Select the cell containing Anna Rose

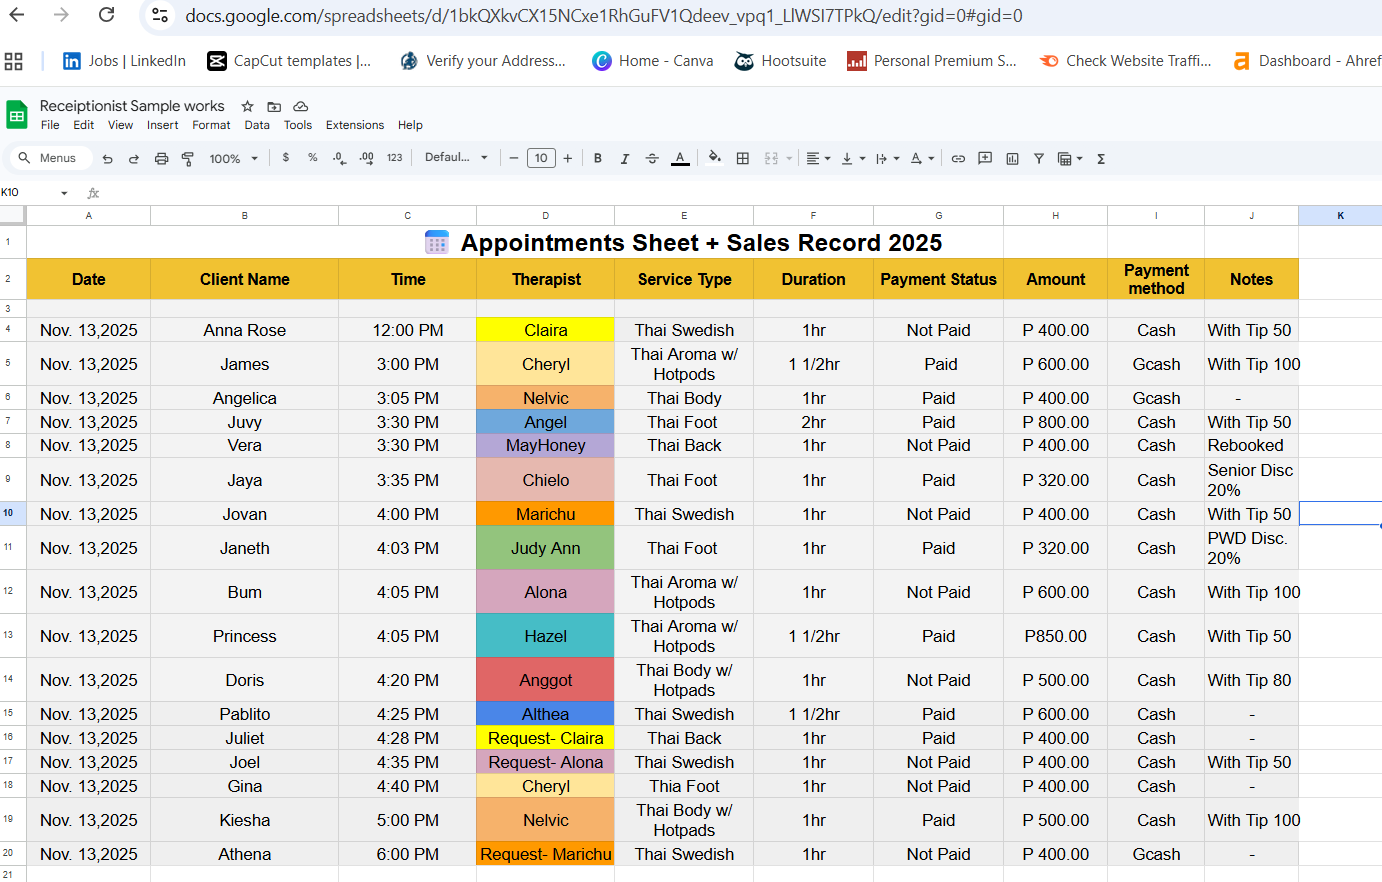point(245,330)
